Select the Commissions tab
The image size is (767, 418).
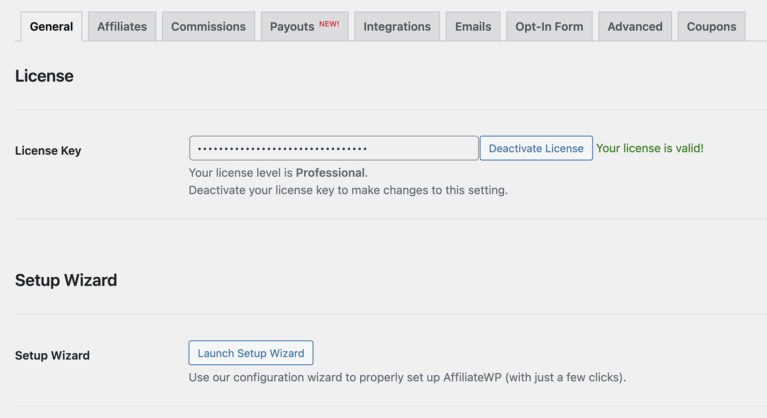[x=208, y=27]
